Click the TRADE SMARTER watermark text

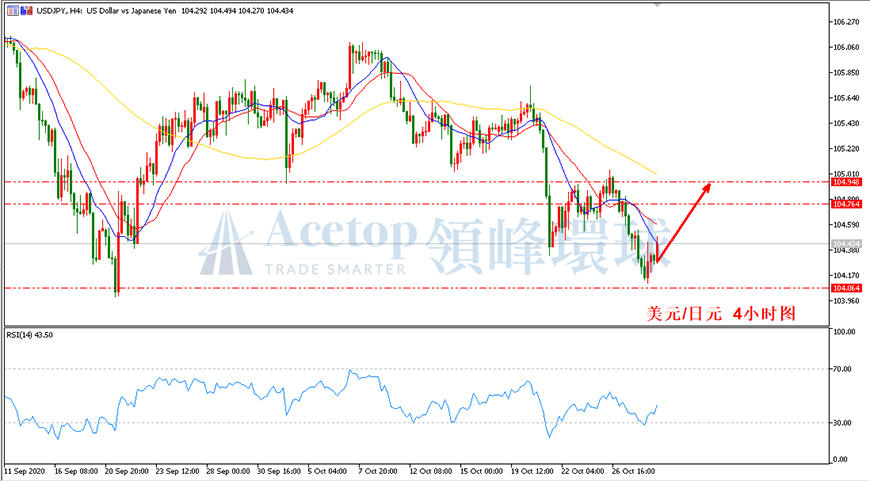tap(335, 270)
